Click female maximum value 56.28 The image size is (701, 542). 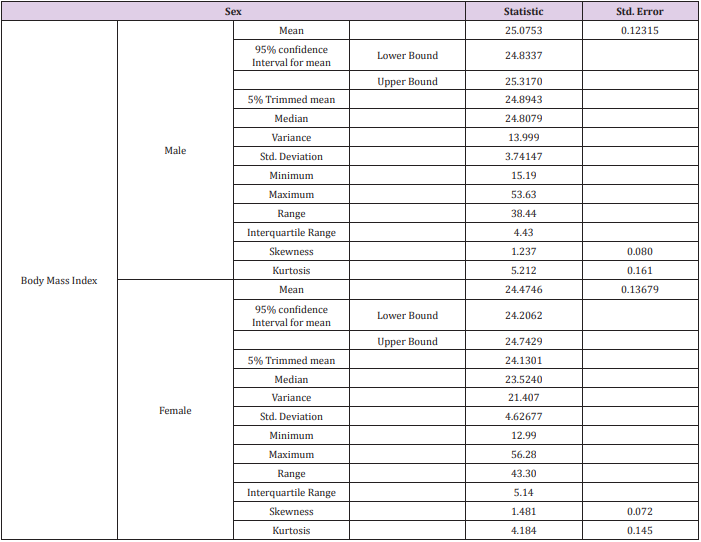click(524, 454)
